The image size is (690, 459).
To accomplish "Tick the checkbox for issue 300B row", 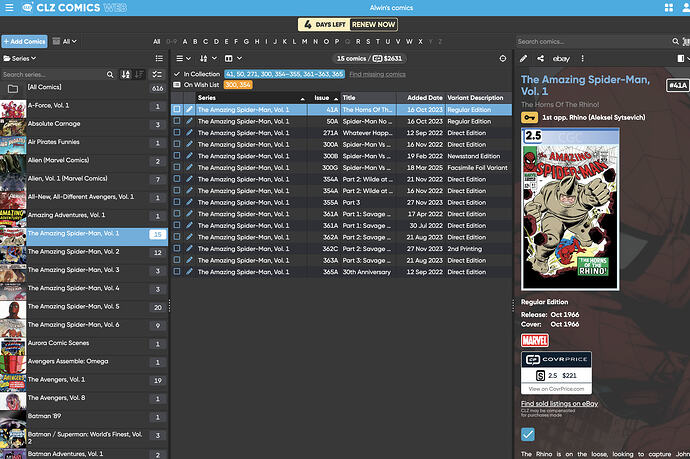I will click(177, 156).
